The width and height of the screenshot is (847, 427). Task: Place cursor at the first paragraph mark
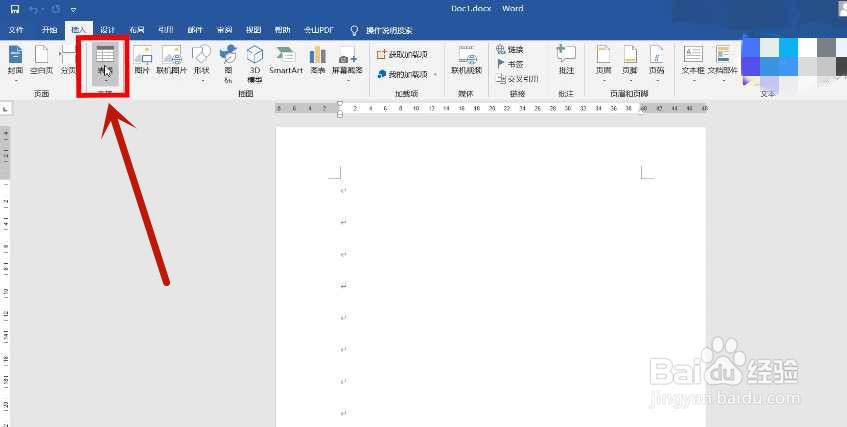(x=343, y=190)
